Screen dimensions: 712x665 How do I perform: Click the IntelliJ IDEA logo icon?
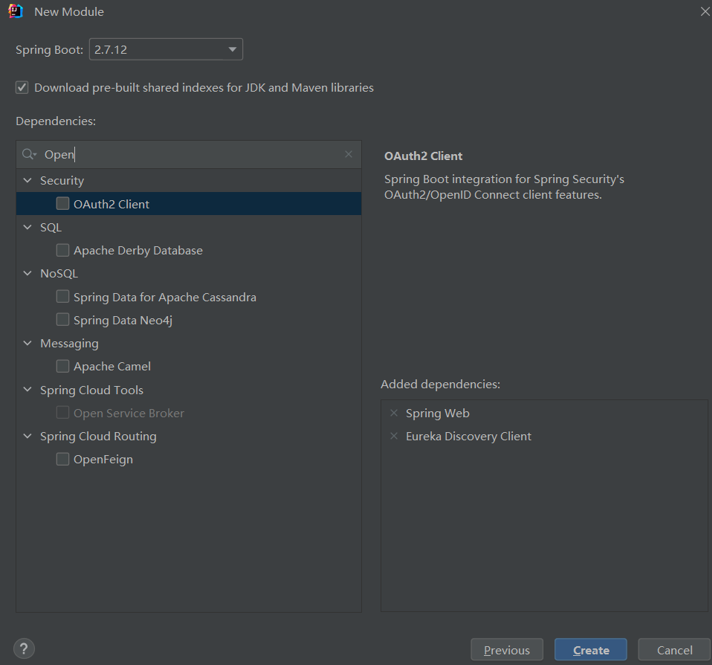point(15,11)
